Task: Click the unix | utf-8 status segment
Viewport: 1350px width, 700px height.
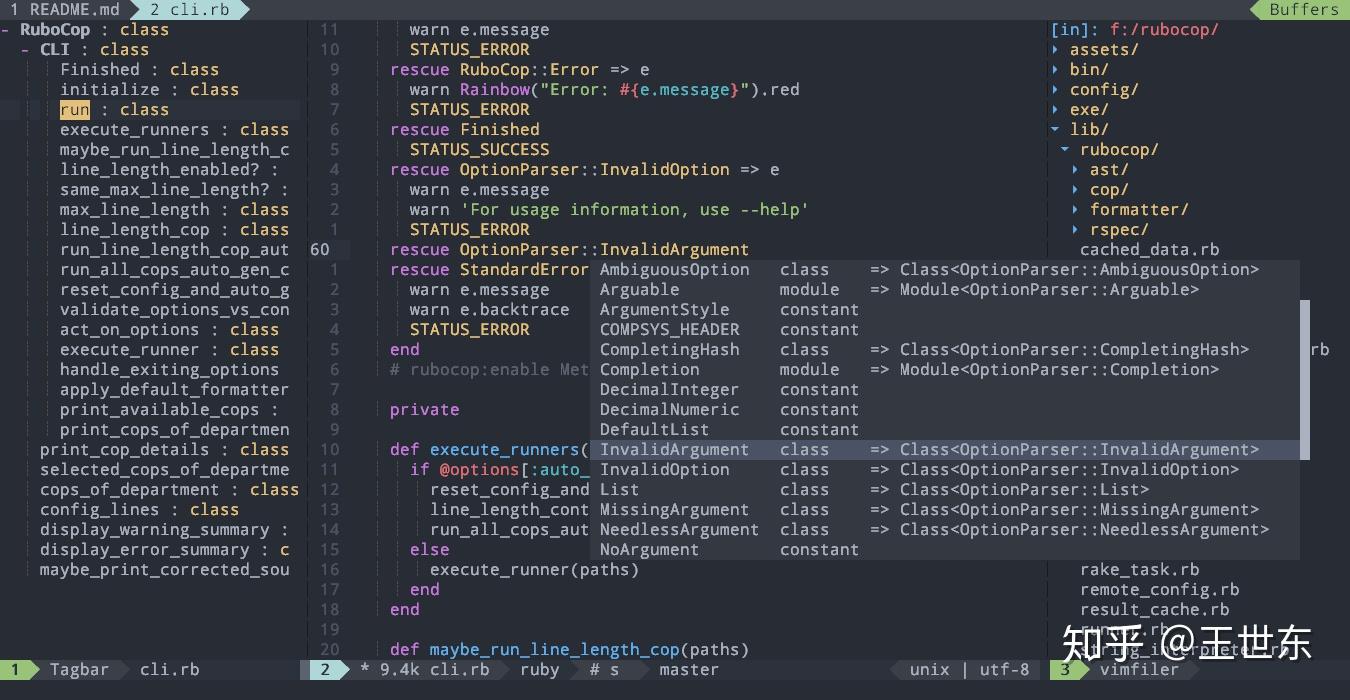Action: [969, 670]
